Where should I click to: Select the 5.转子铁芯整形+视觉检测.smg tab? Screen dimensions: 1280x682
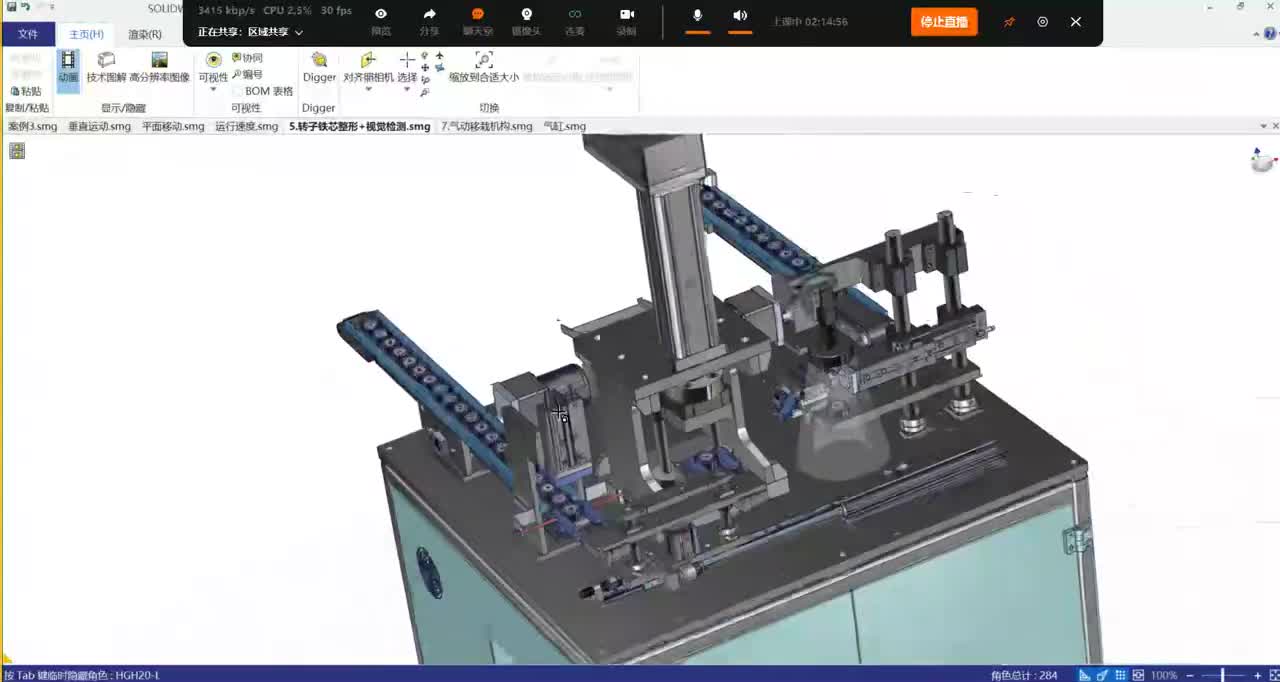click(x=360, y=126)
